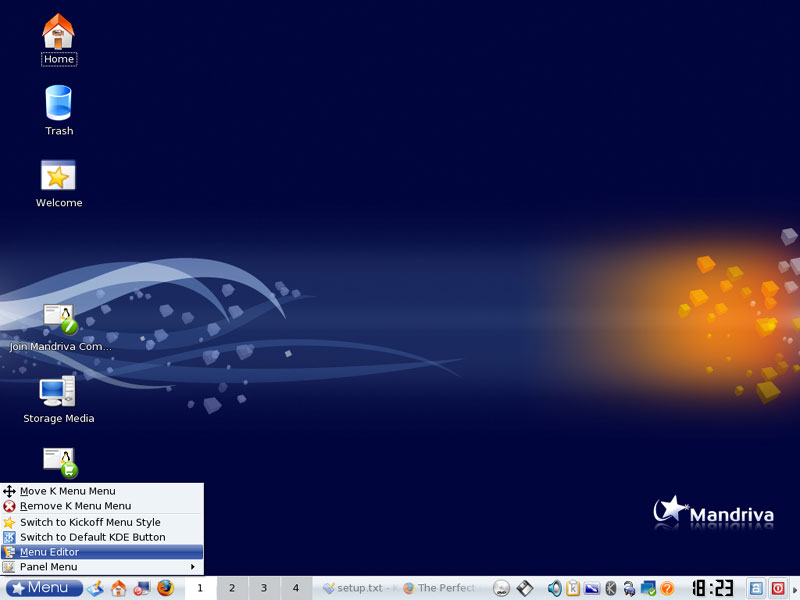Screen dimensions: 800x600
Task: Activate The Perfect Firefox taskbar entry
Action: 442,588
